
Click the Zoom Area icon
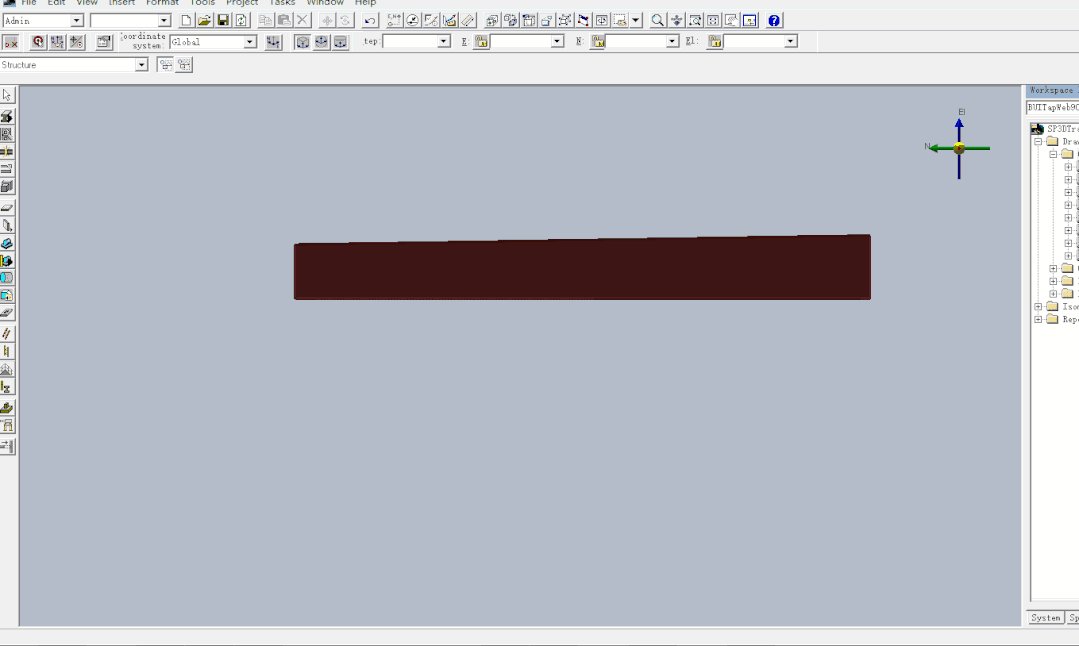(x=695, y=21)
